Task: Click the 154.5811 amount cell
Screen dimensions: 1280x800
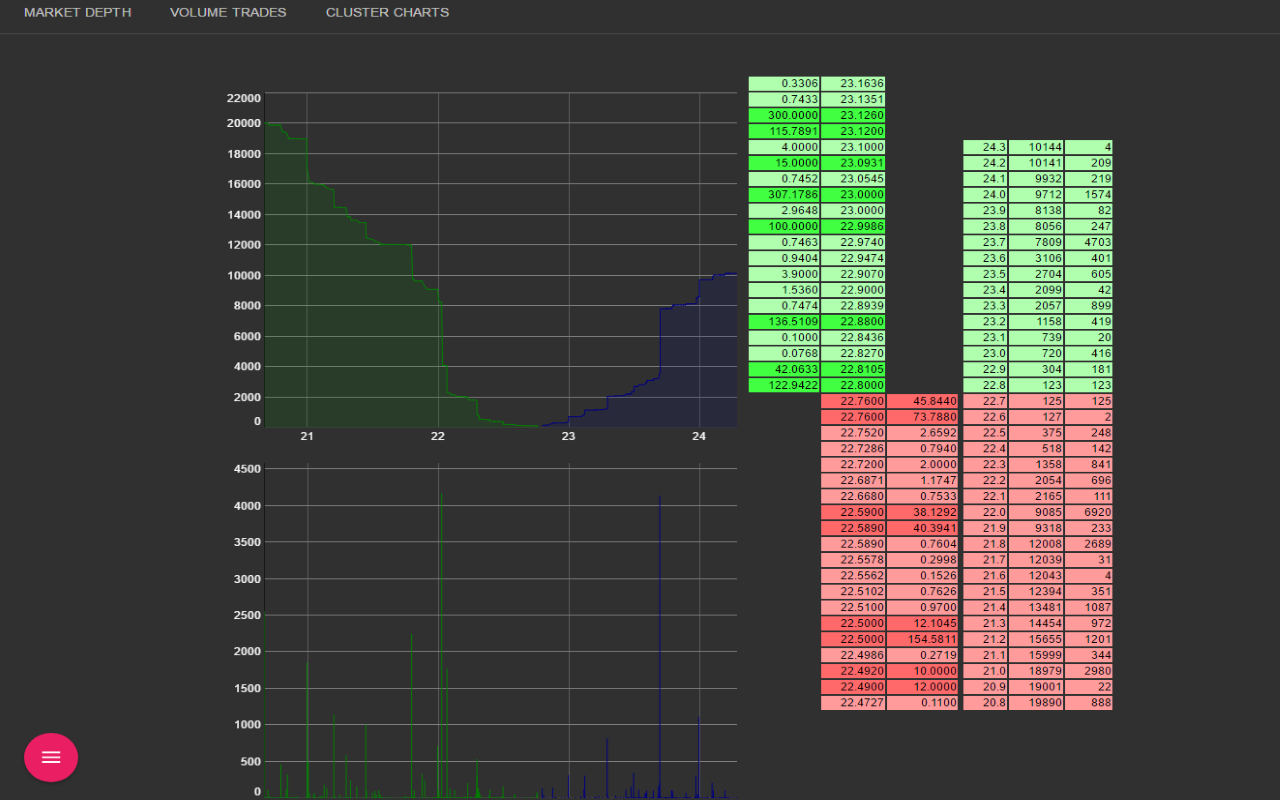Action: [x=923, y=639]
